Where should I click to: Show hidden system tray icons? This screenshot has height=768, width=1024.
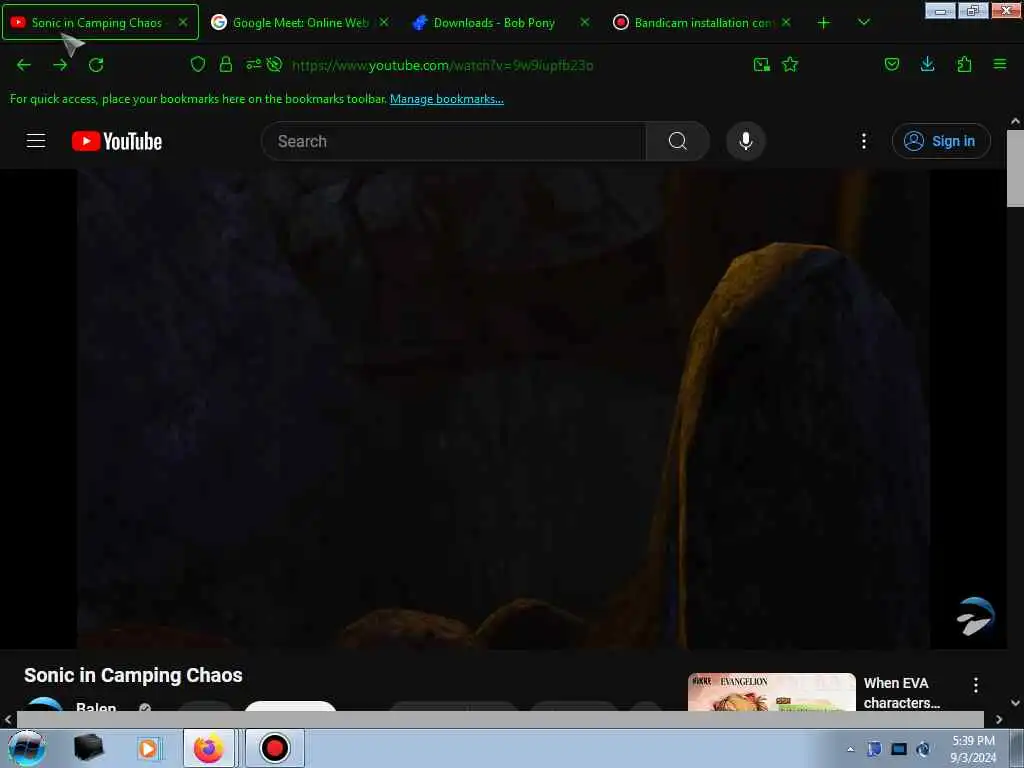[850, 749]
